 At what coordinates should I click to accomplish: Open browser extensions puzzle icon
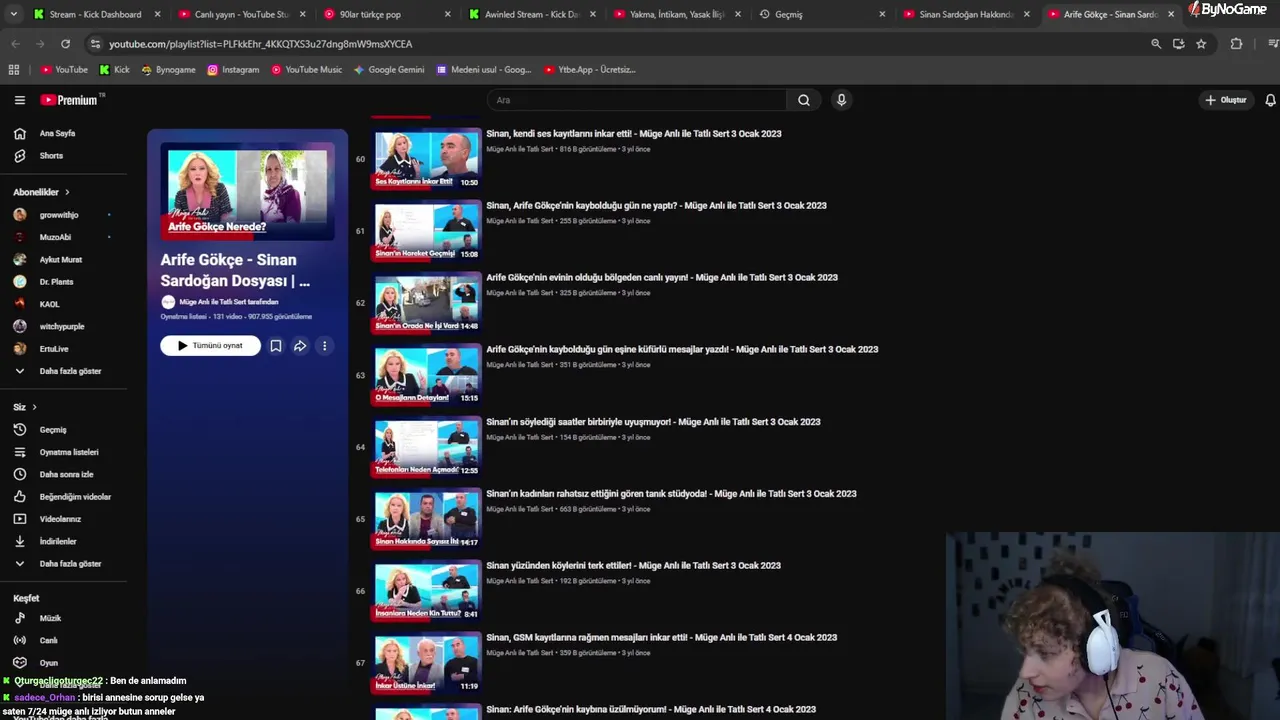click(1236, 44)
